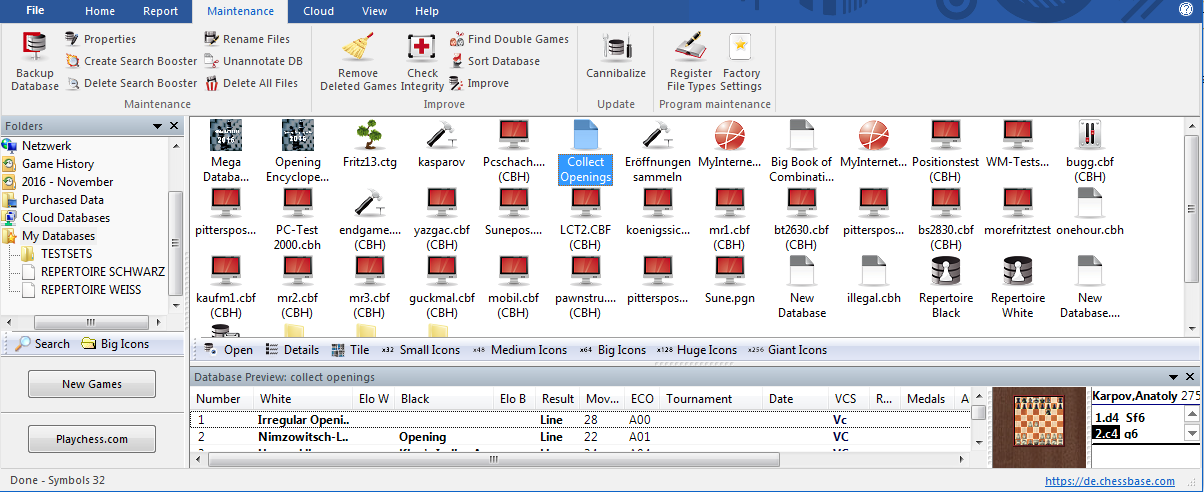Click Search in the folders pane footer

pyautogui.click(x=42, y=343)
